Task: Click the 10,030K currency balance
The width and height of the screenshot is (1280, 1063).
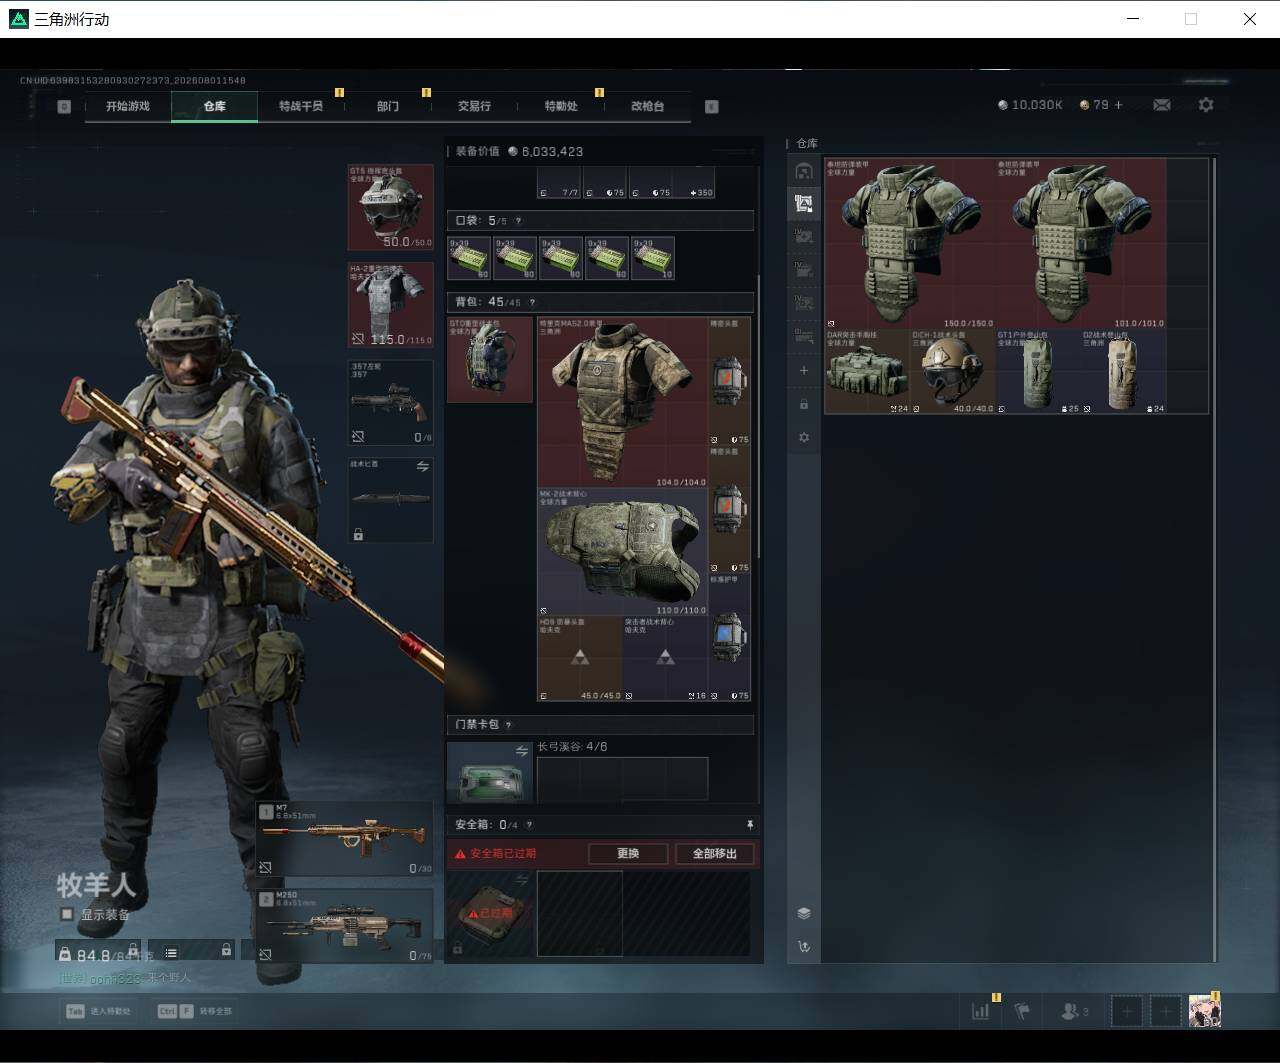Action: coord(1030,105)
